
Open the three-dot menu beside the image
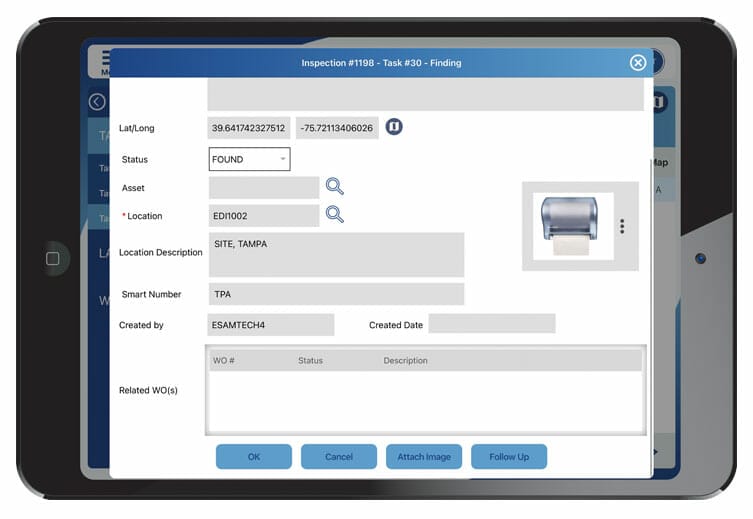point(622,226)
